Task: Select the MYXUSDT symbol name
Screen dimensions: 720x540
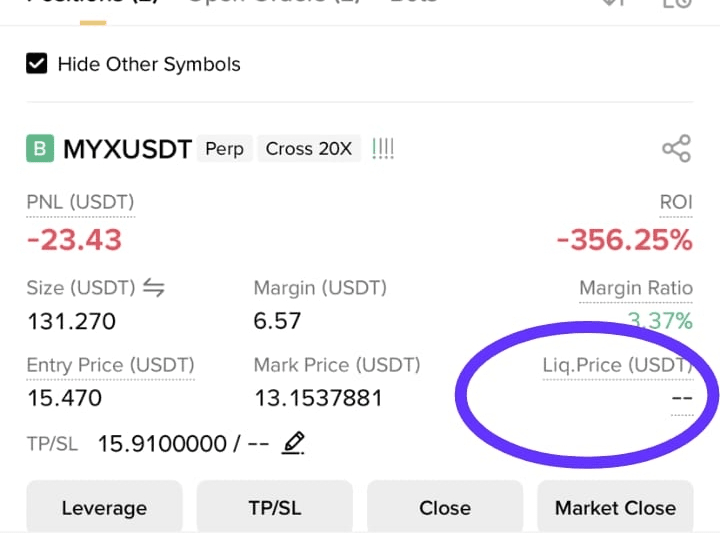Action: tap(127, 149)
